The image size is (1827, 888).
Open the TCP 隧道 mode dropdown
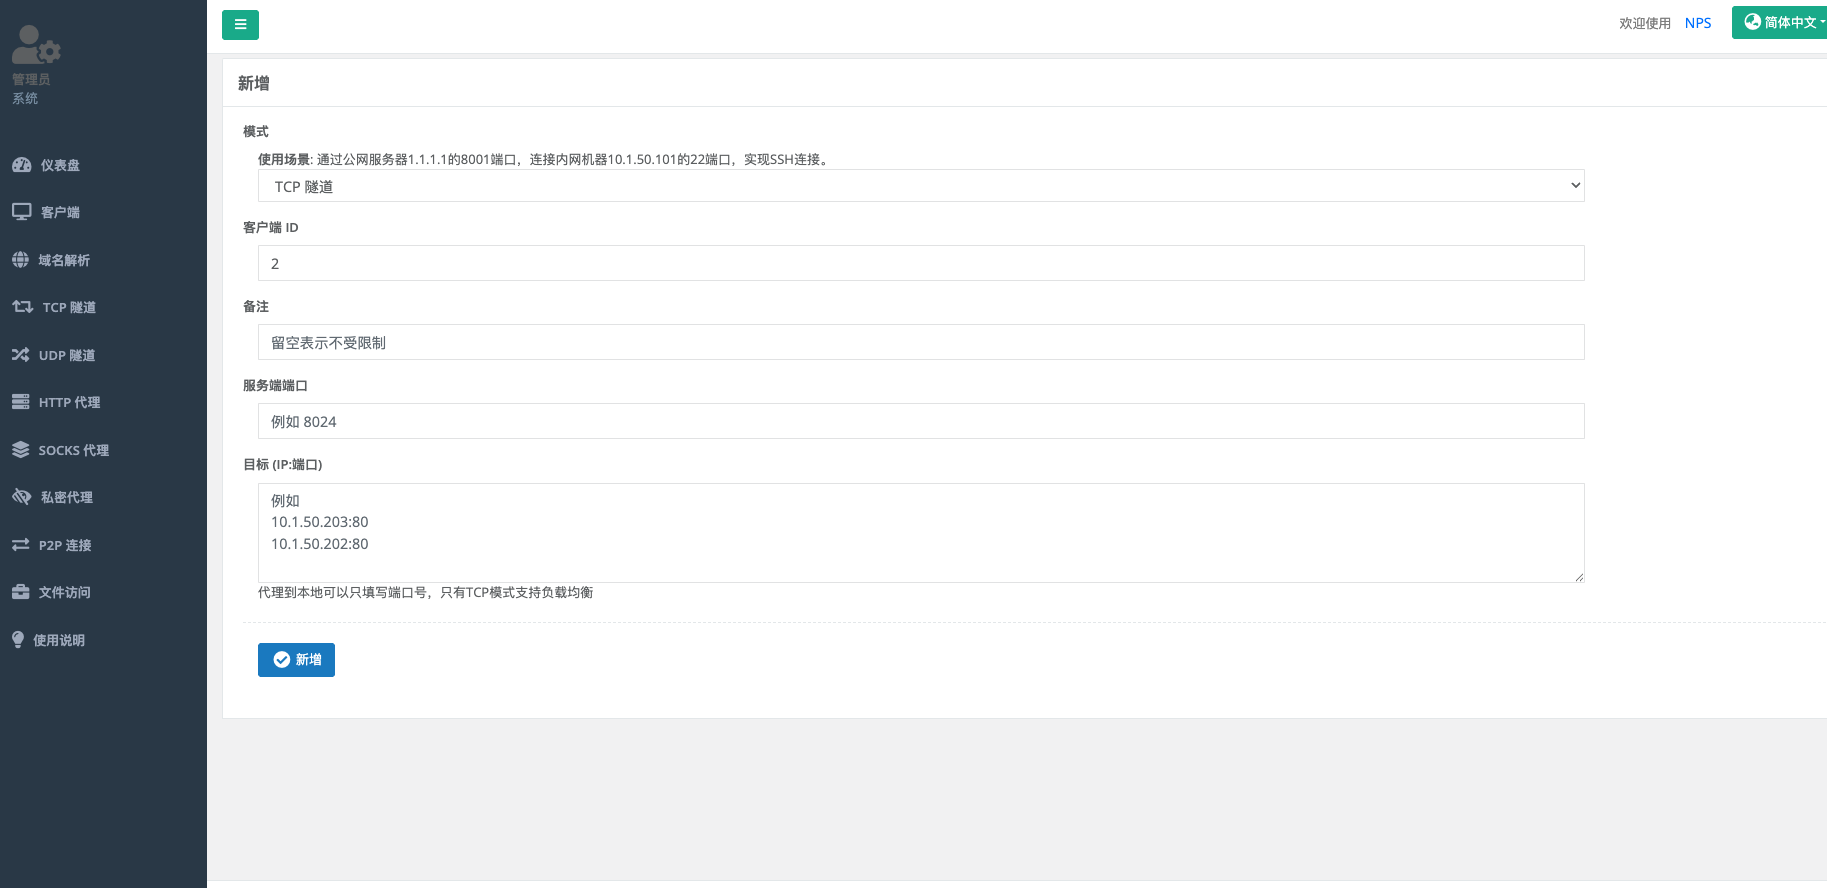coord(920,186)
